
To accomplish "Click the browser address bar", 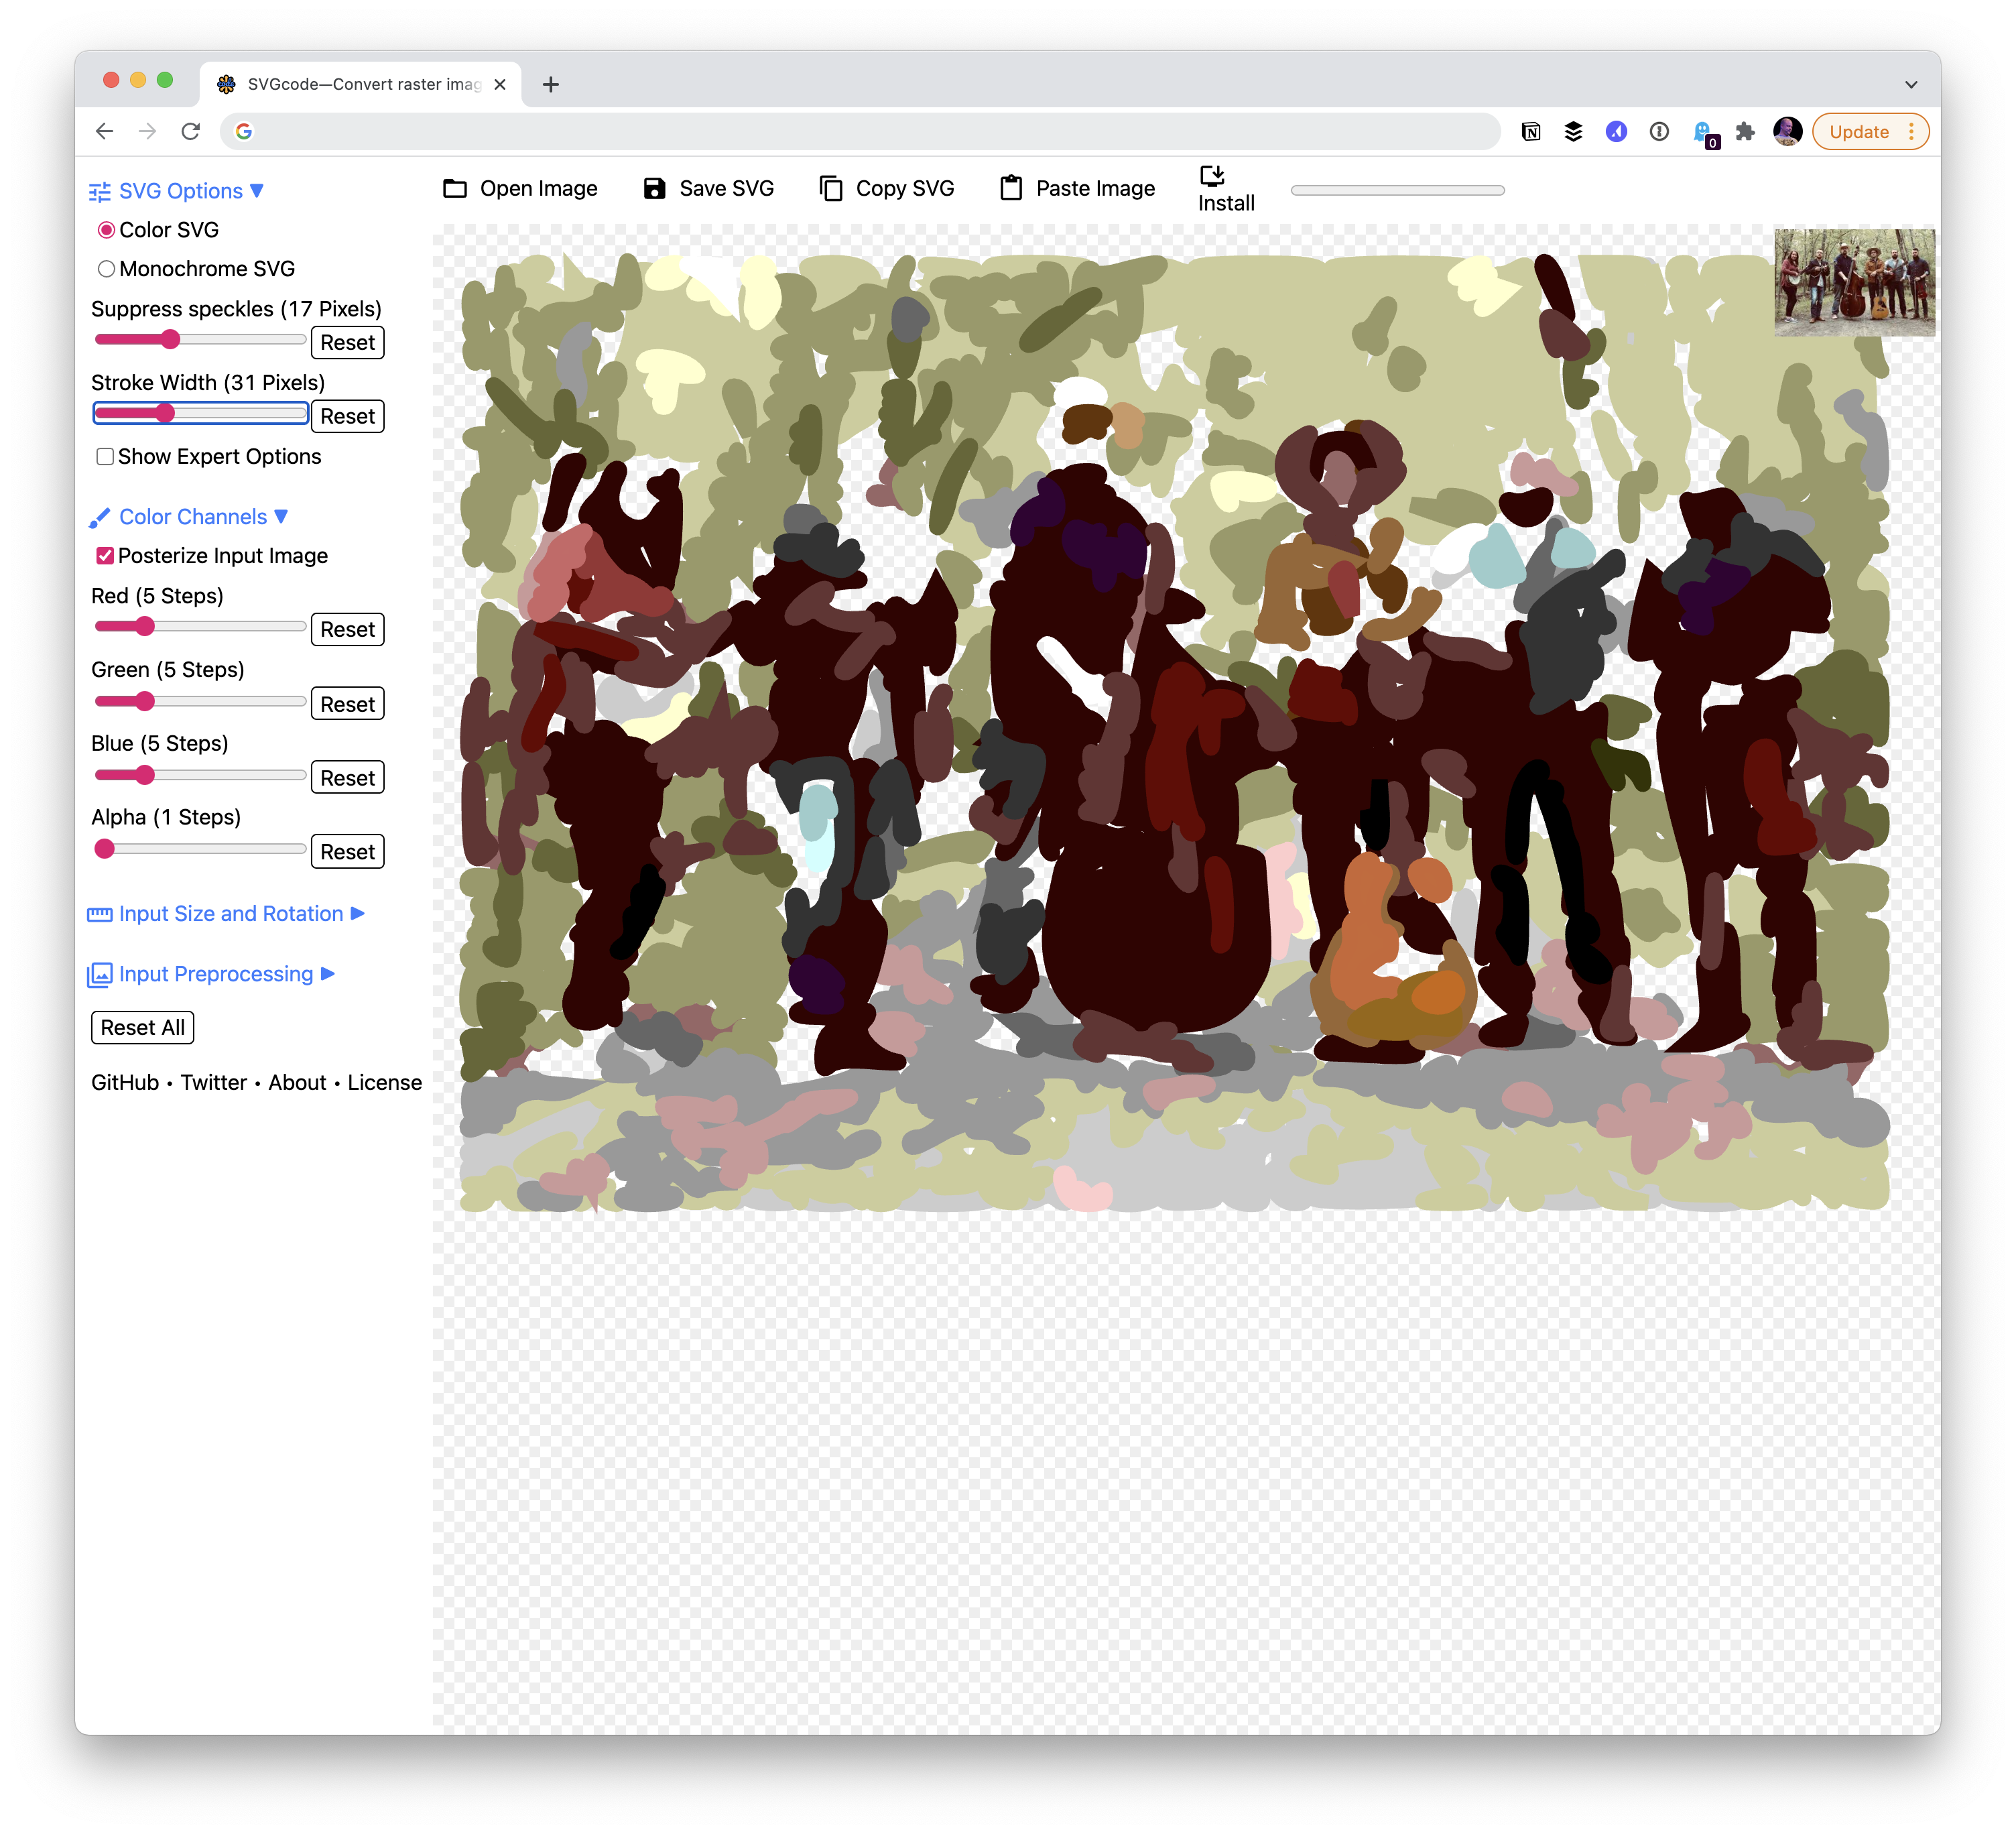I will tap(860, 131).
